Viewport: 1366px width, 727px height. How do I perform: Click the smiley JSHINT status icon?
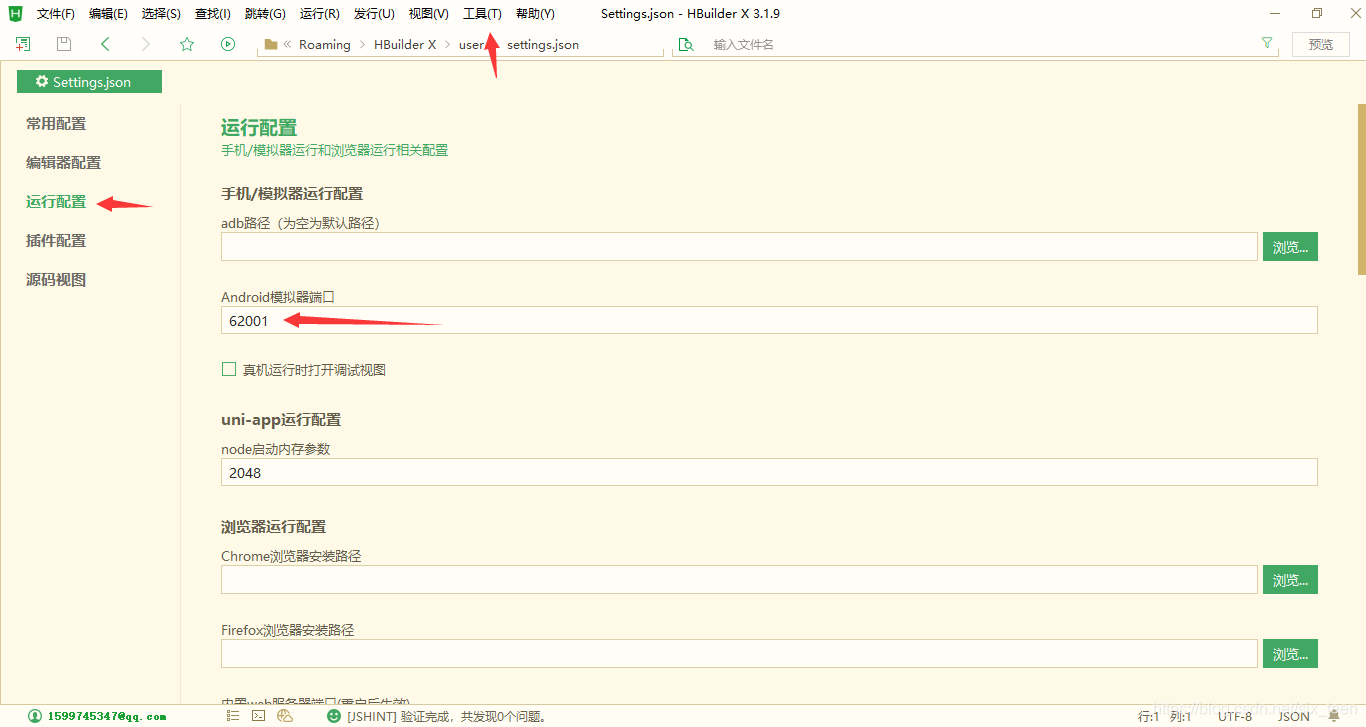[334, 716]
